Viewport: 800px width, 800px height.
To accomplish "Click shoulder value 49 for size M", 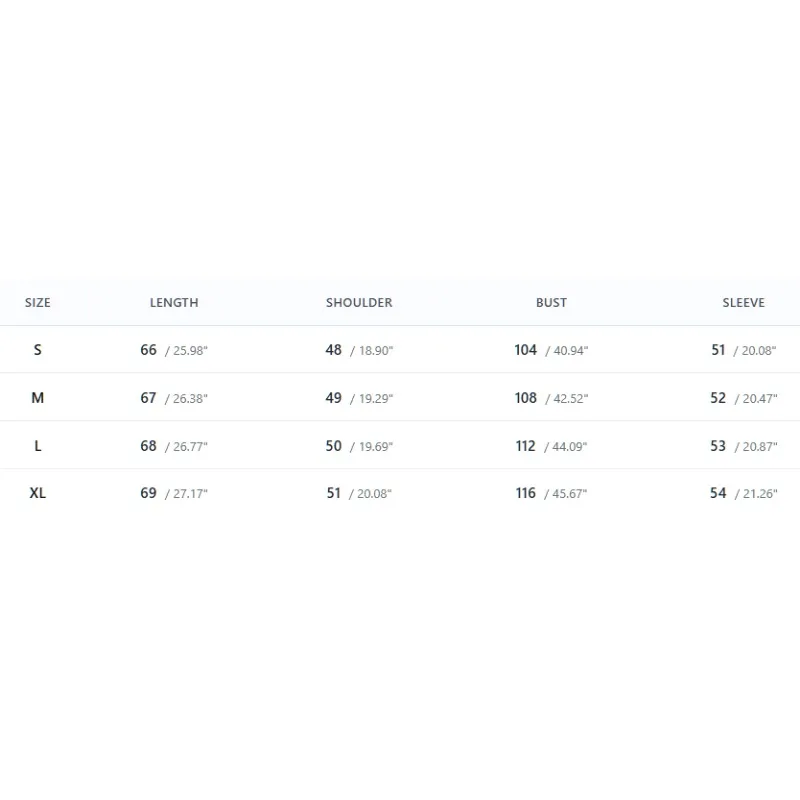I will click(334, 398).
